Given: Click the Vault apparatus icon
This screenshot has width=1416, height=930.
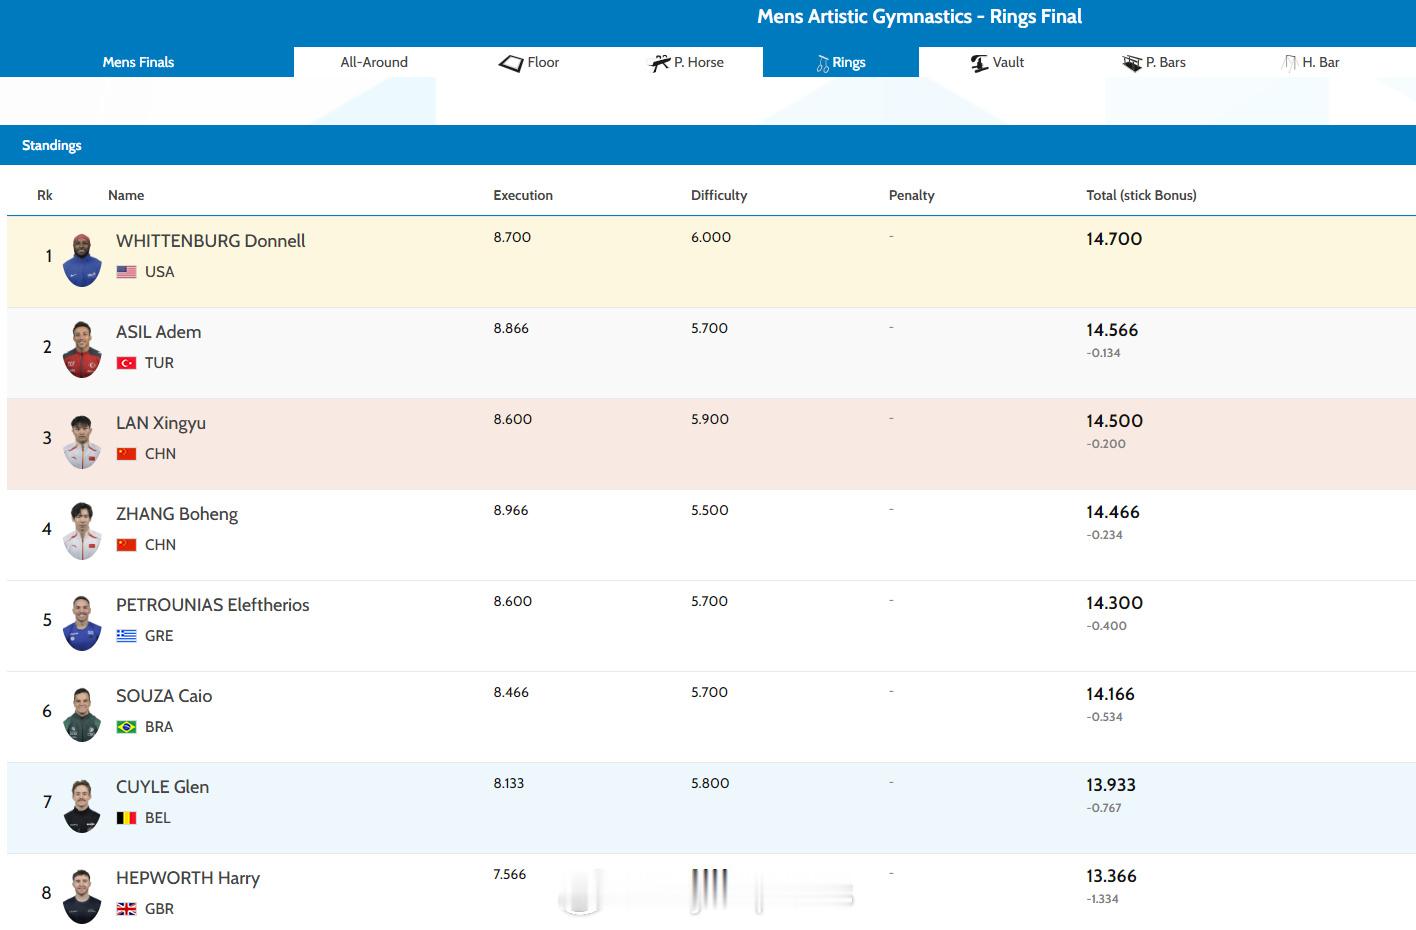Looking at the screenshot, I should (979, 63).
